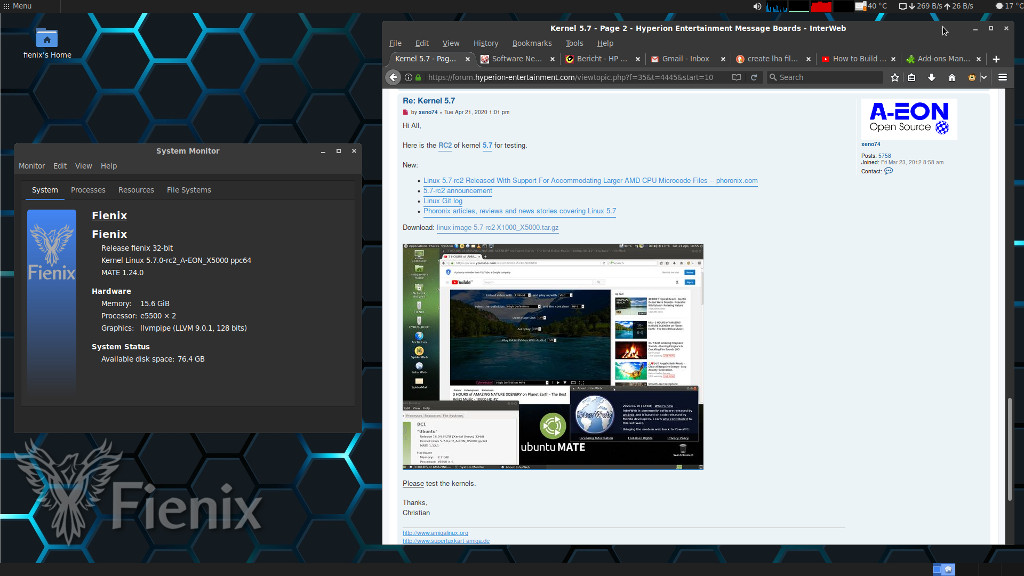1024x576 pixels.
Task: Click the green padlock security icon
Action: pos(418,77)
